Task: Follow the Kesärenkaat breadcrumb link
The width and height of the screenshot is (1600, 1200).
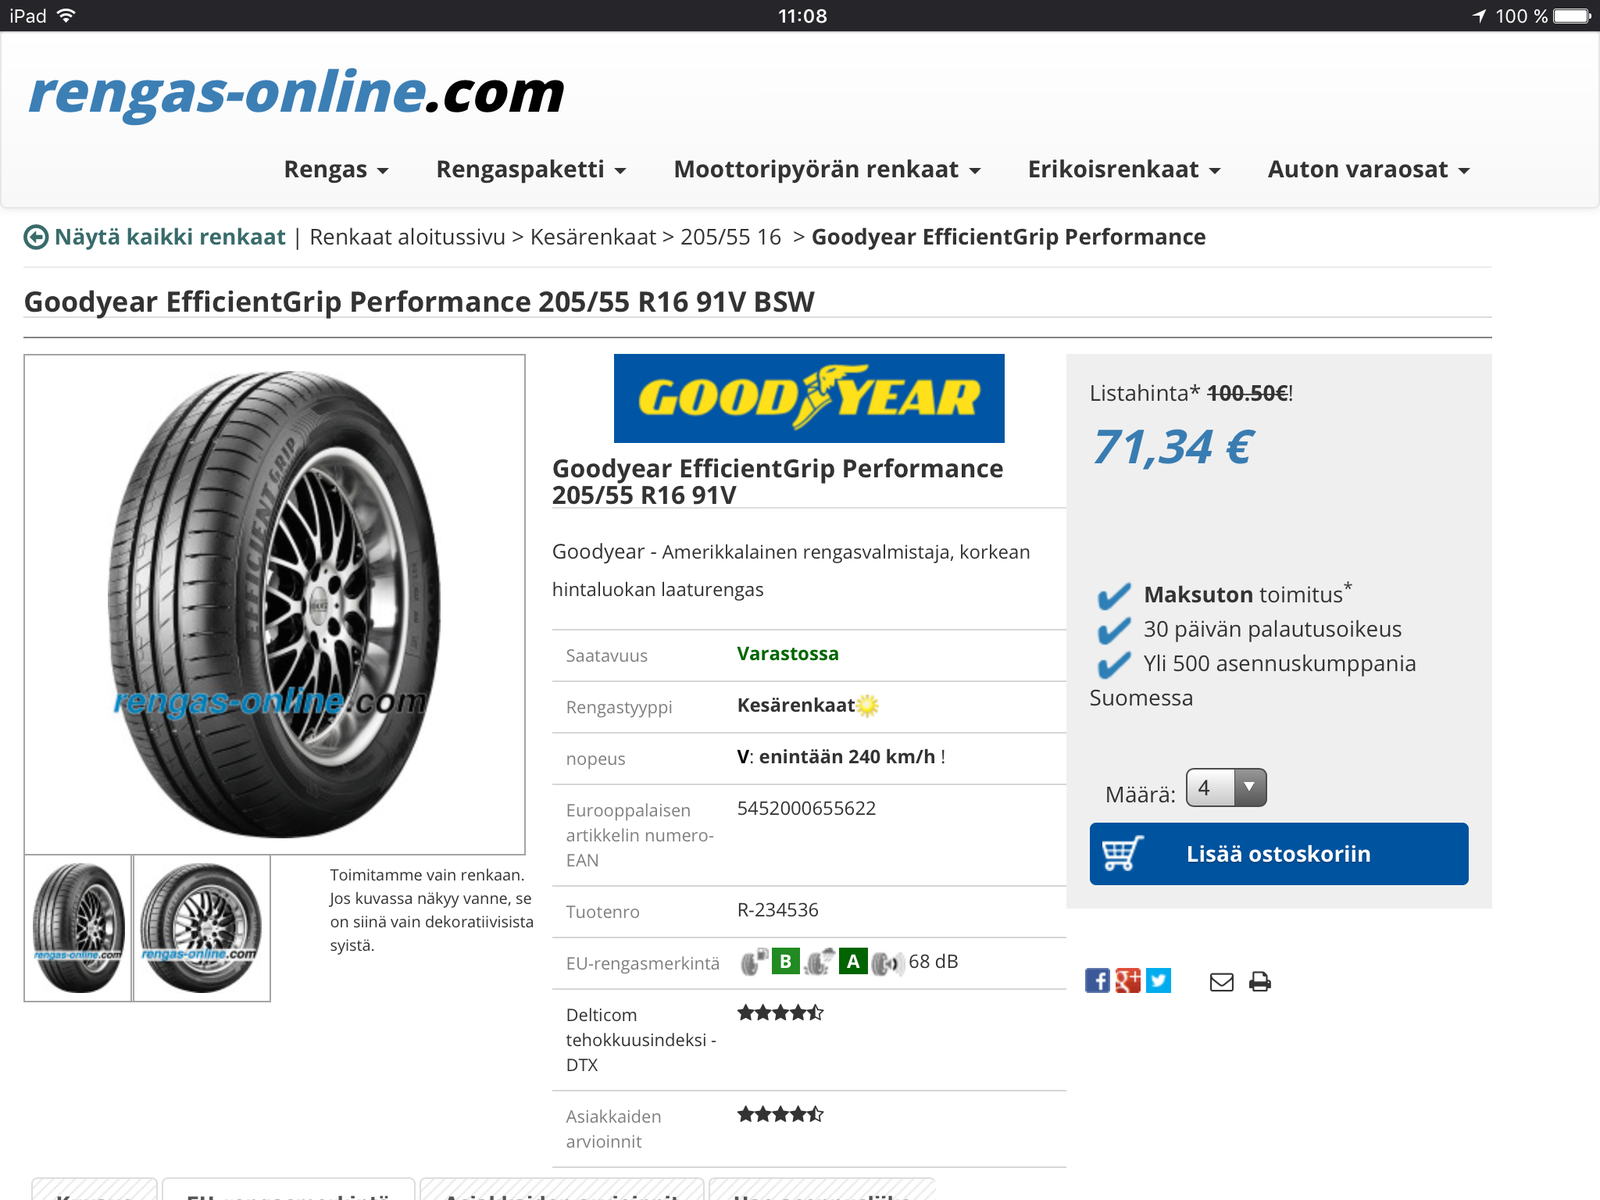Action: 593,237
